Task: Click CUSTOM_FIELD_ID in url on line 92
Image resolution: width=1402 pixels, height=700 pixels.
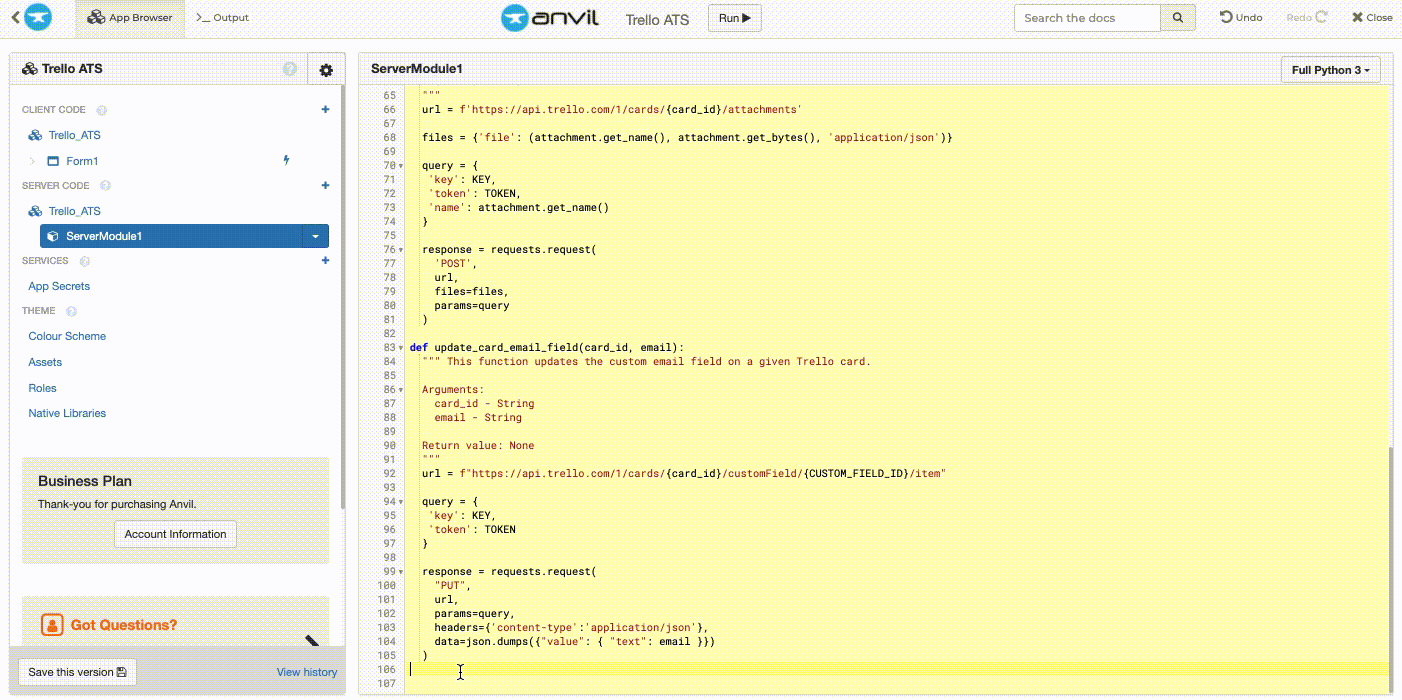Action: click(856, 474)
